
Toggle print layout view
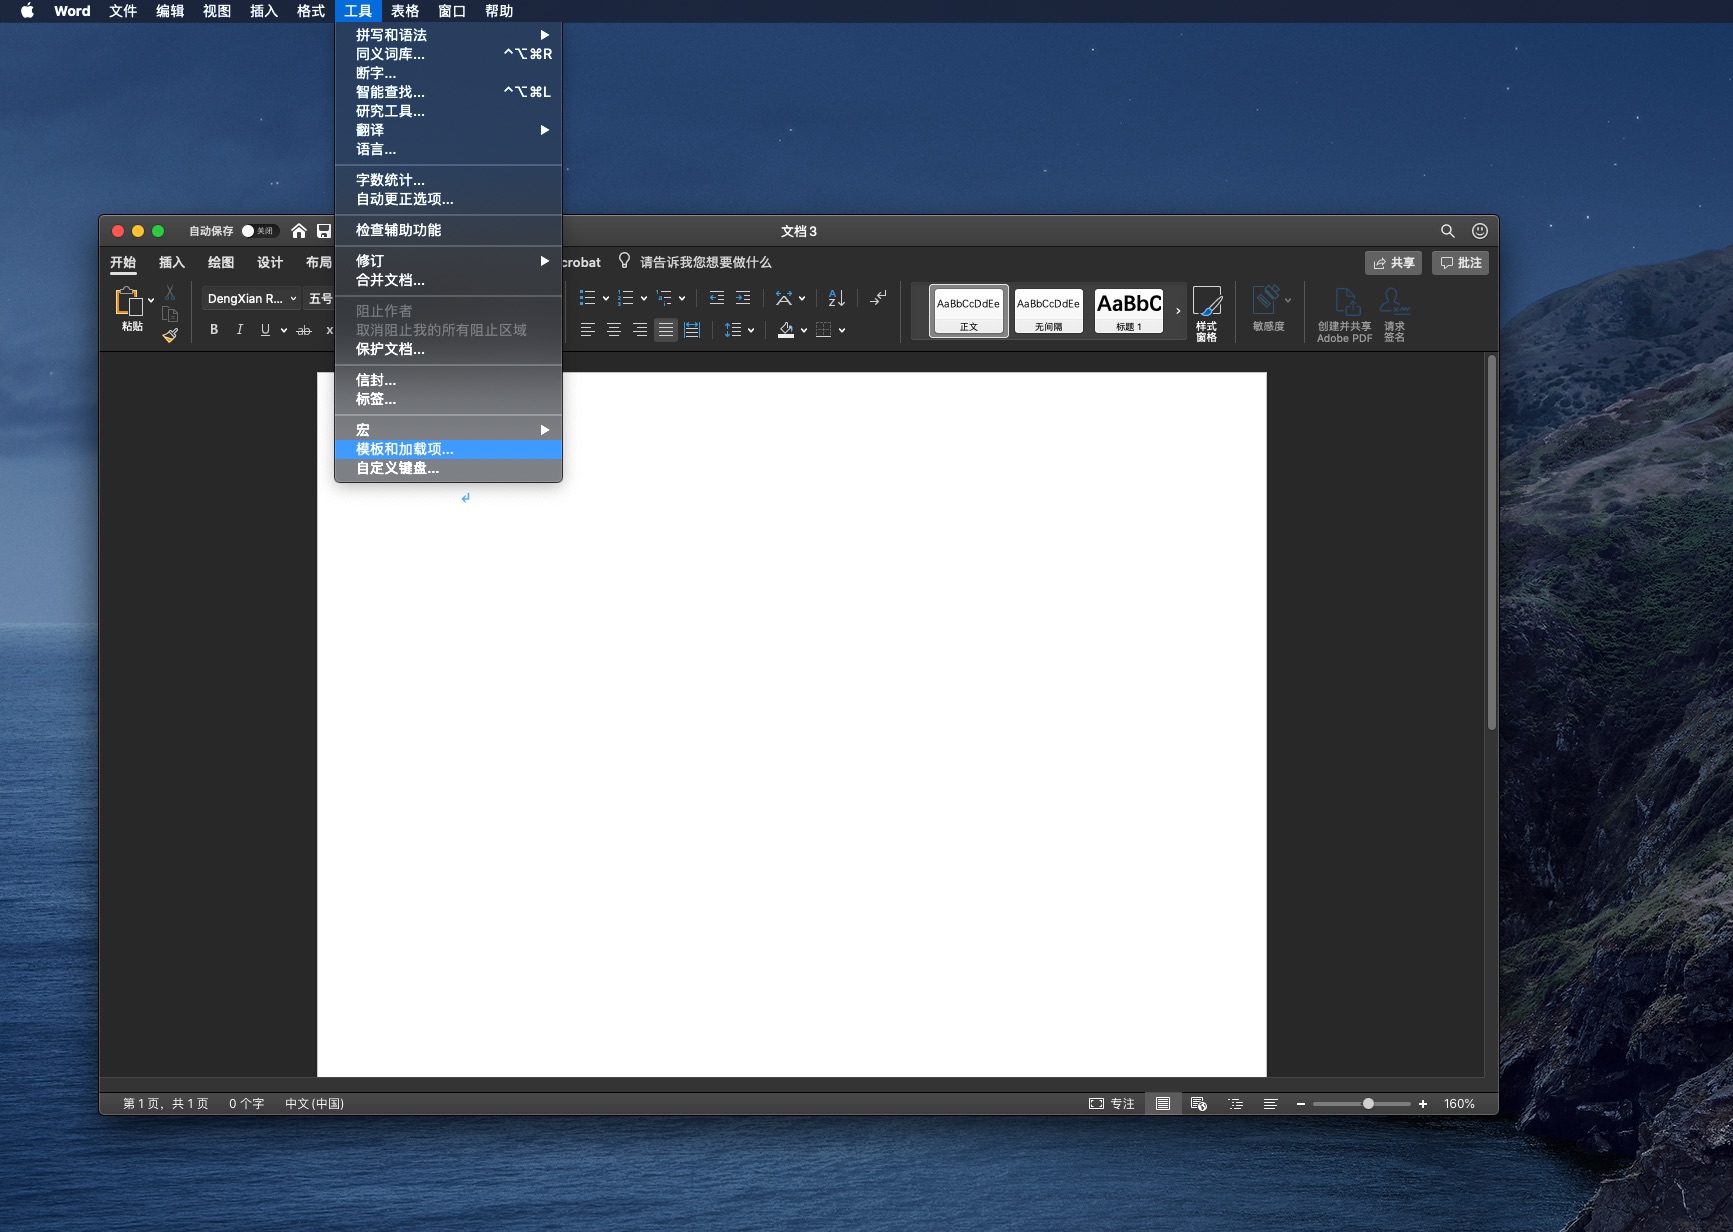(1163, 1104)
